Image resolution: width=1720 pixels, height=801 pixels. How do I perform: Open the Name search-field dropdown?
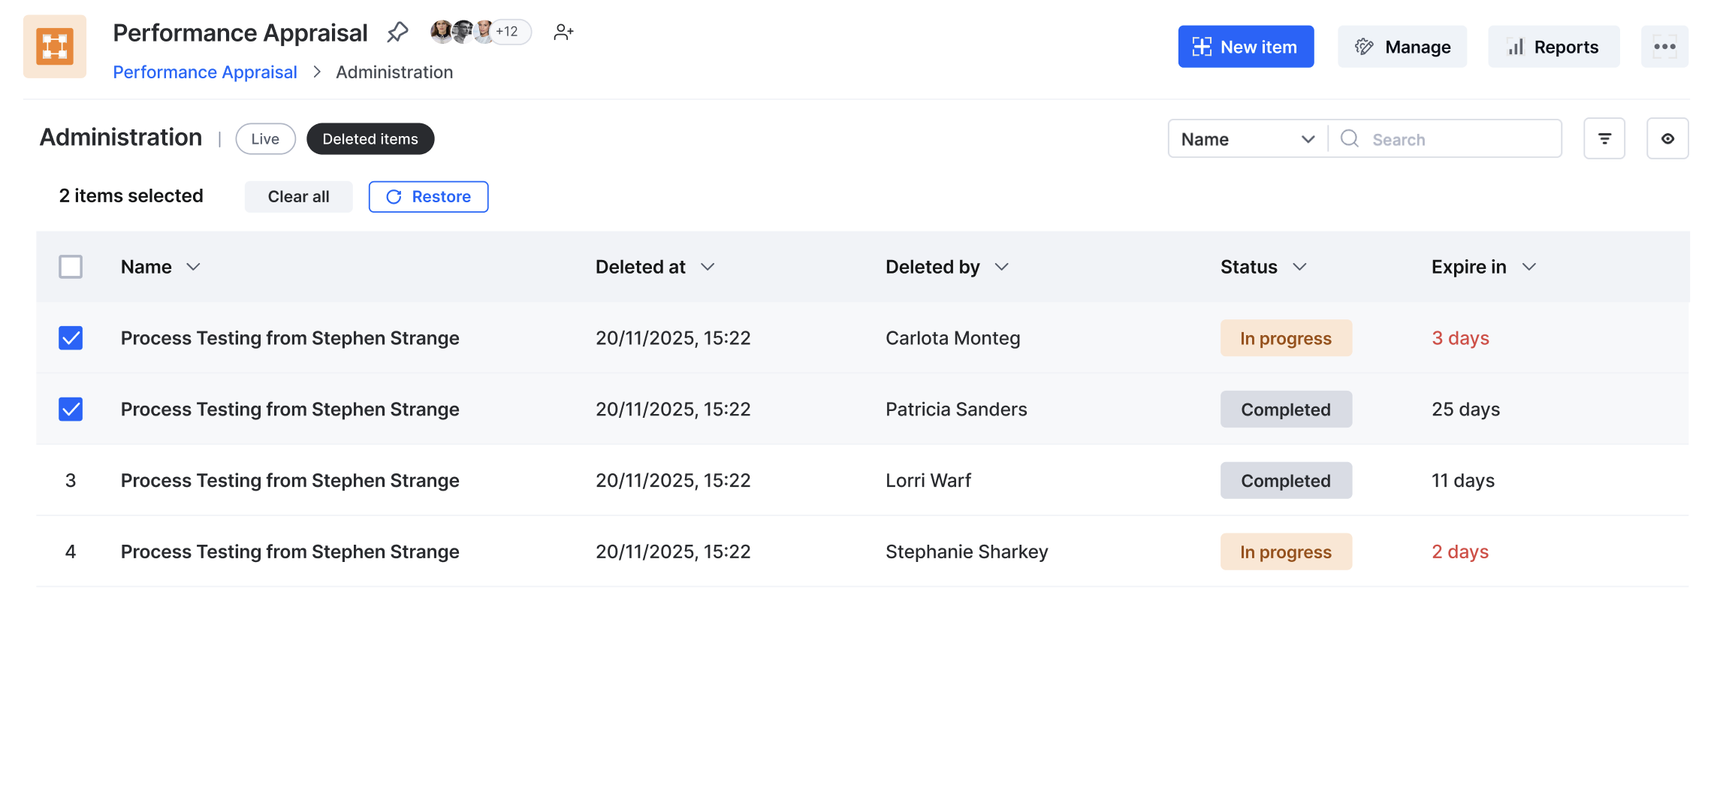pyautogui.click(x=1248, y=139)
